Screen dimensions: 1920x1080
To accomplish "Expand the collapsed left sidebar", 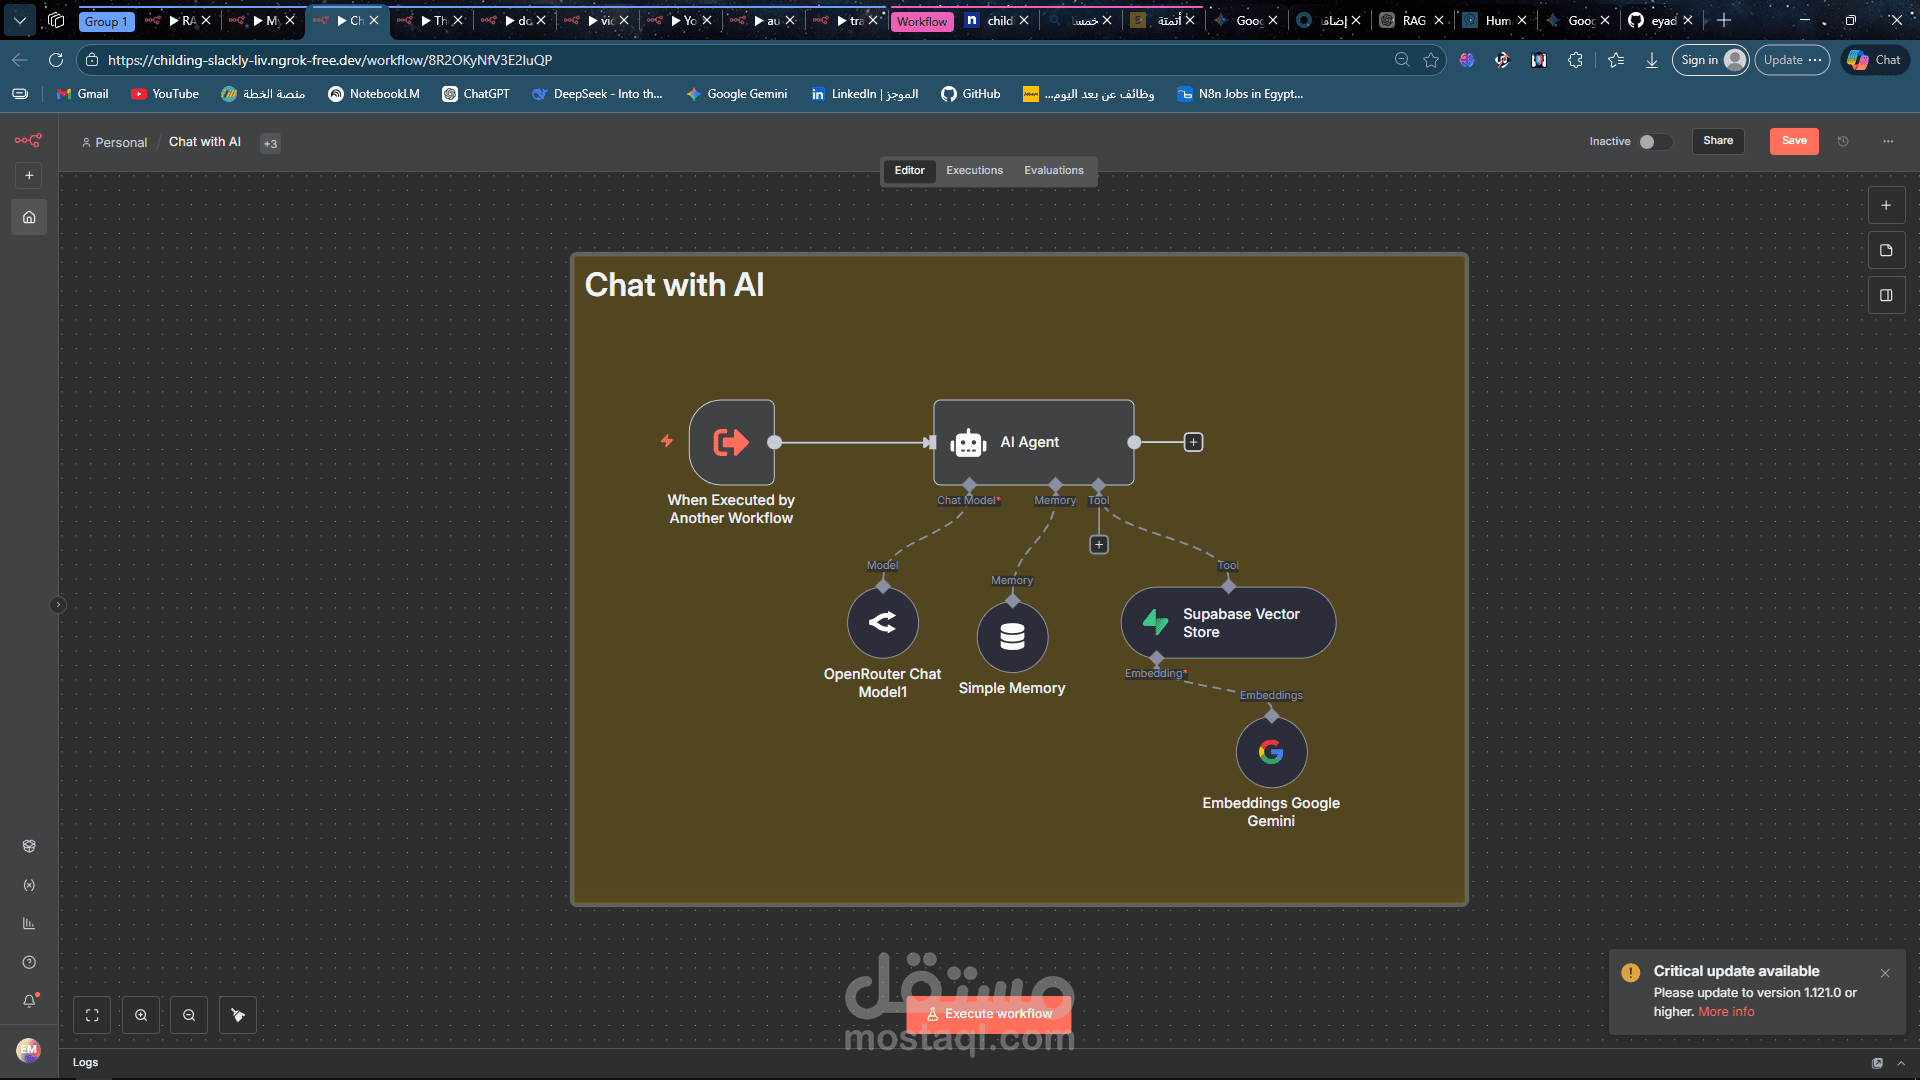I will pos(58,605).
